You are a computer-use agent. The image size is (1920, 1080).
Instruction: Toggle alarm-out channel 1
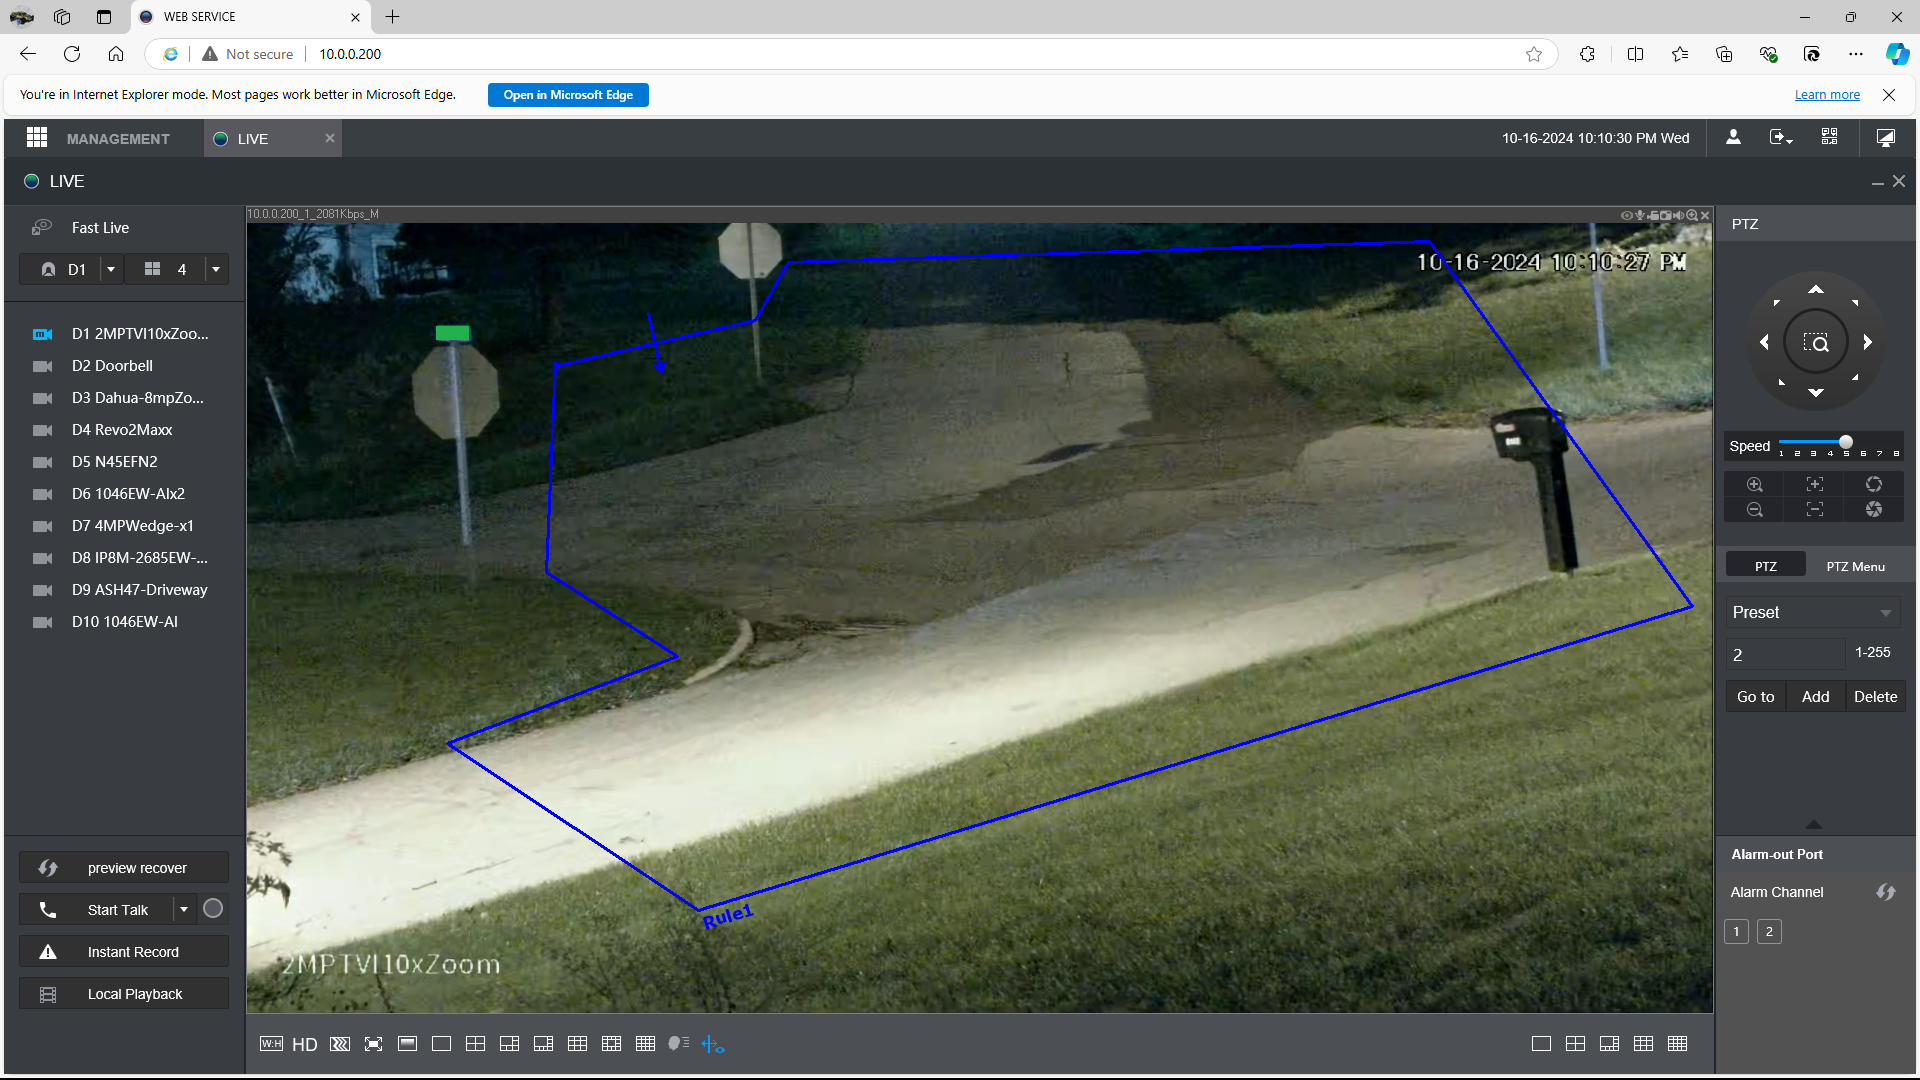[x=1737, y=932]
